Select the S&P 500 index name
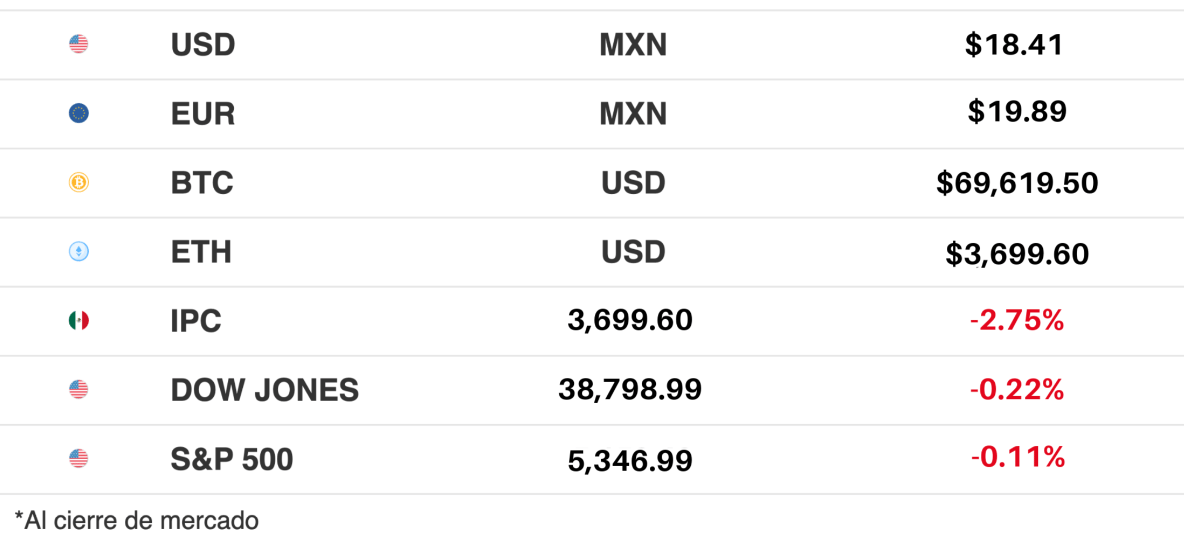Screen dimensions: 1184x546 [x=232, y=459]
